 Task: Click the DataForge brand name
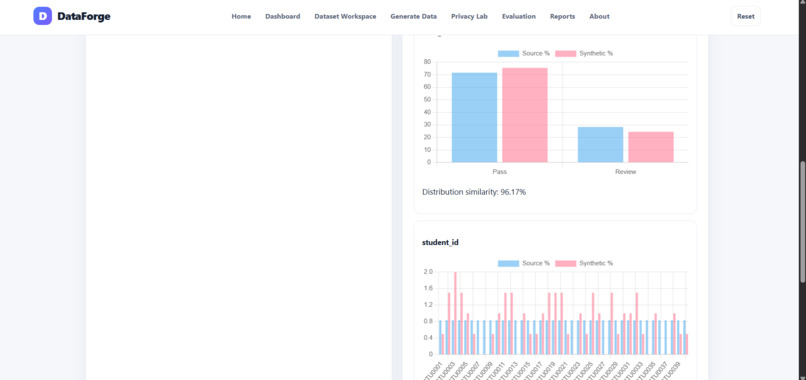tap(84, 16)
